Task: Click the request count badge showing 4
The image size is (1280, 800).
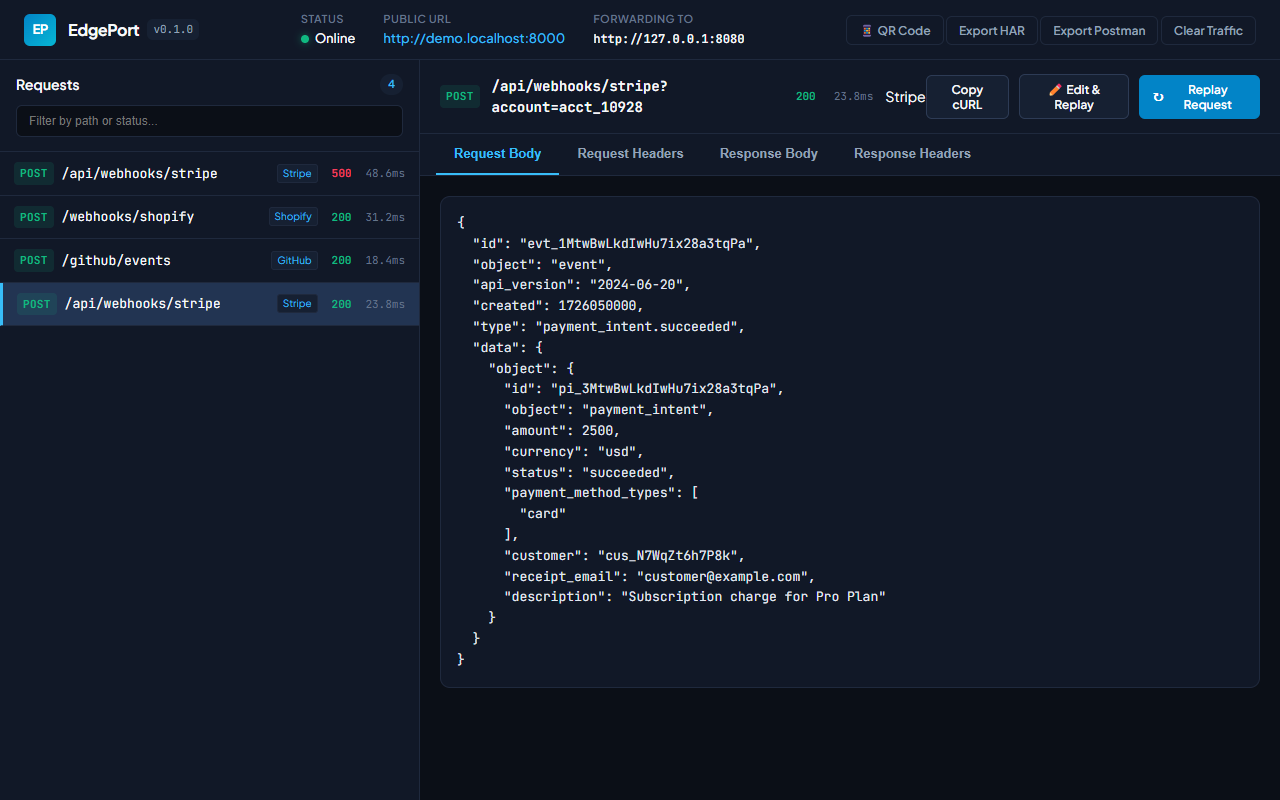Action: point(391,85)
